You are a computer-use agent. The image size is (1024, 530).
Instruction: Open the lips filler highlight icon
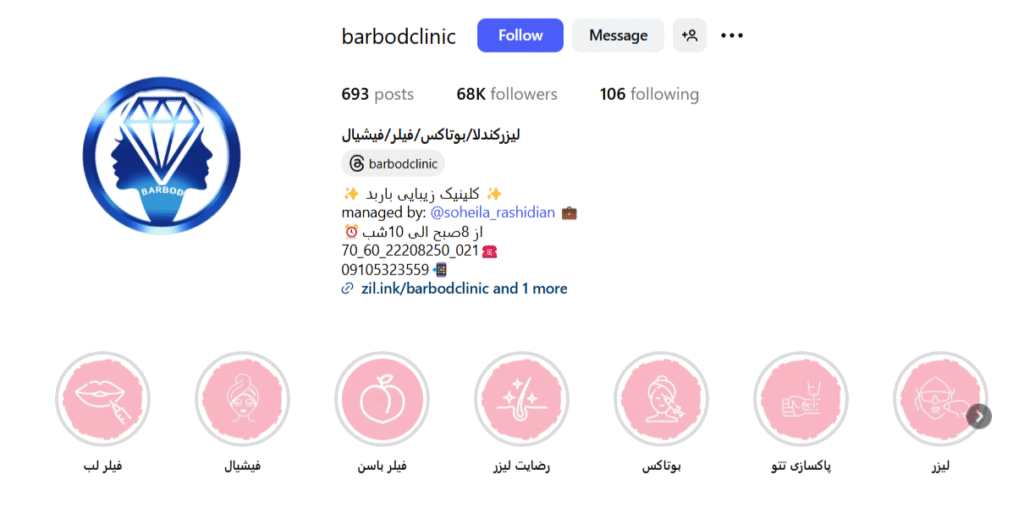pos(103,399)
